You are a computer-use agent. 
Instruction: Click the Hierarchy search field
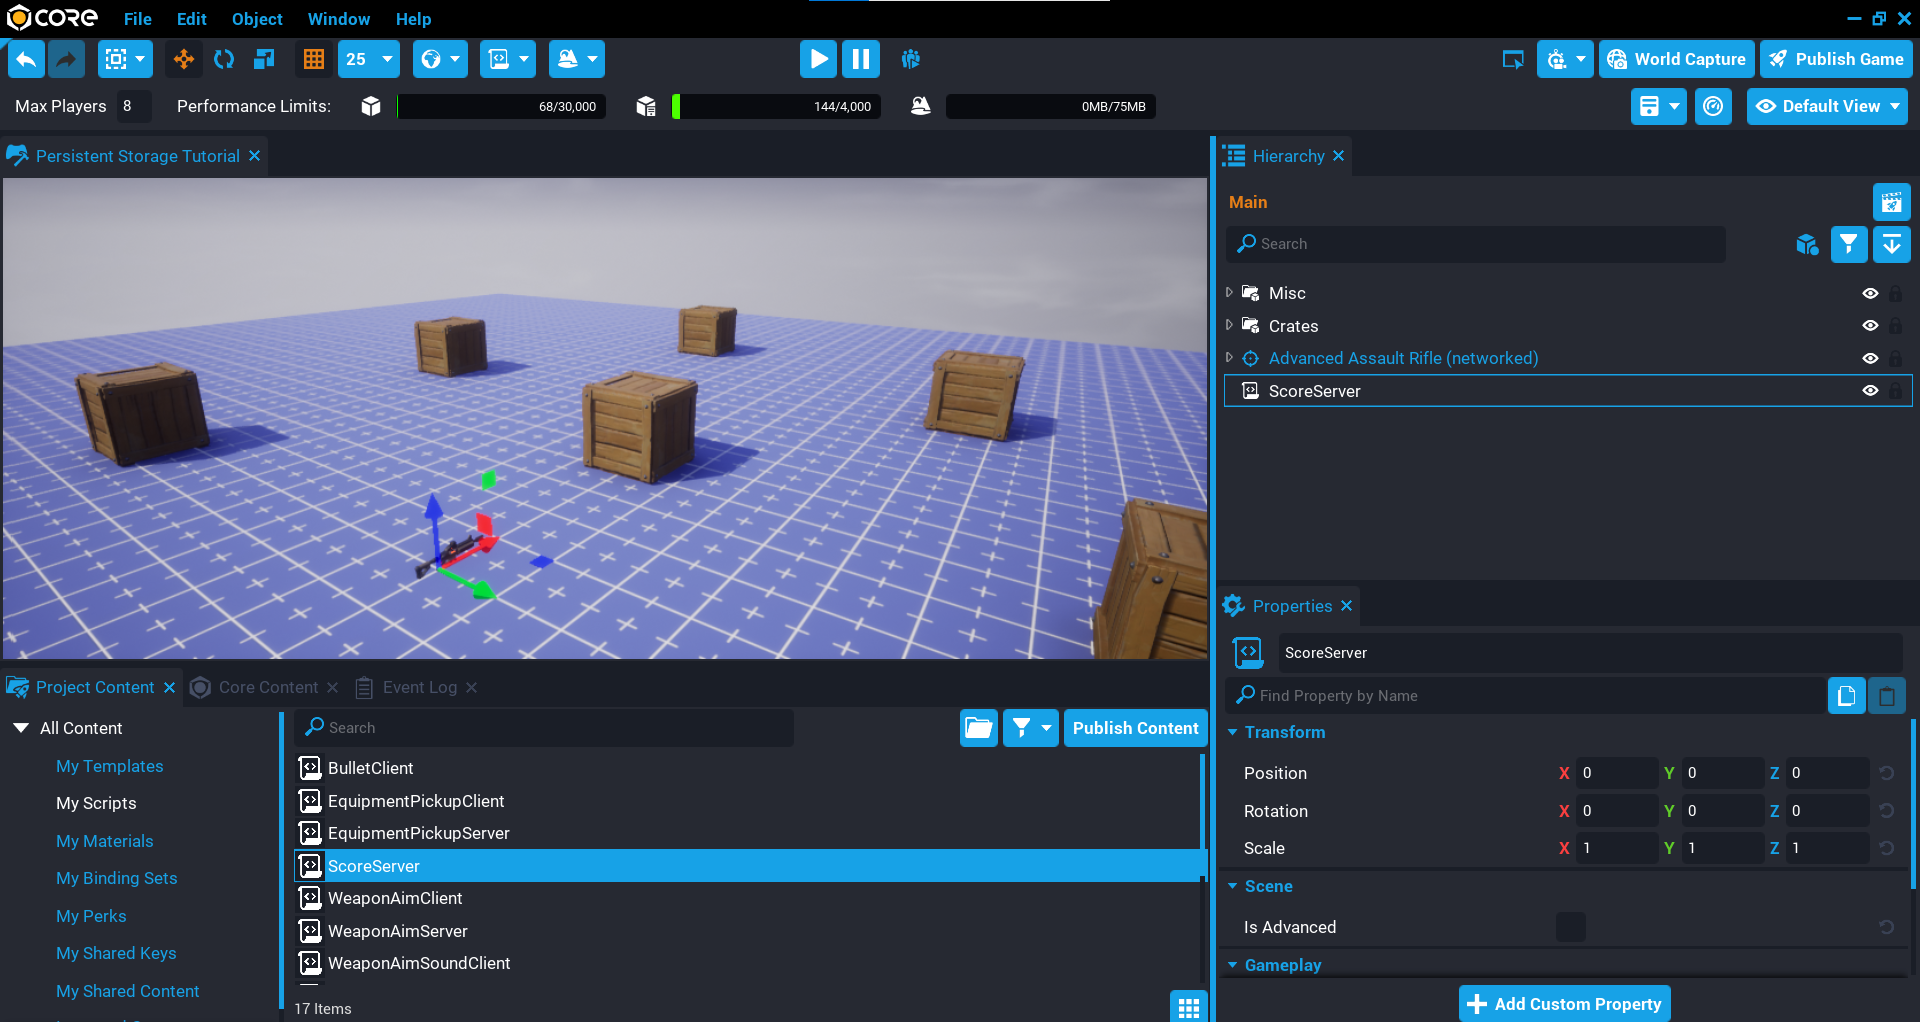coord(1480,244)
